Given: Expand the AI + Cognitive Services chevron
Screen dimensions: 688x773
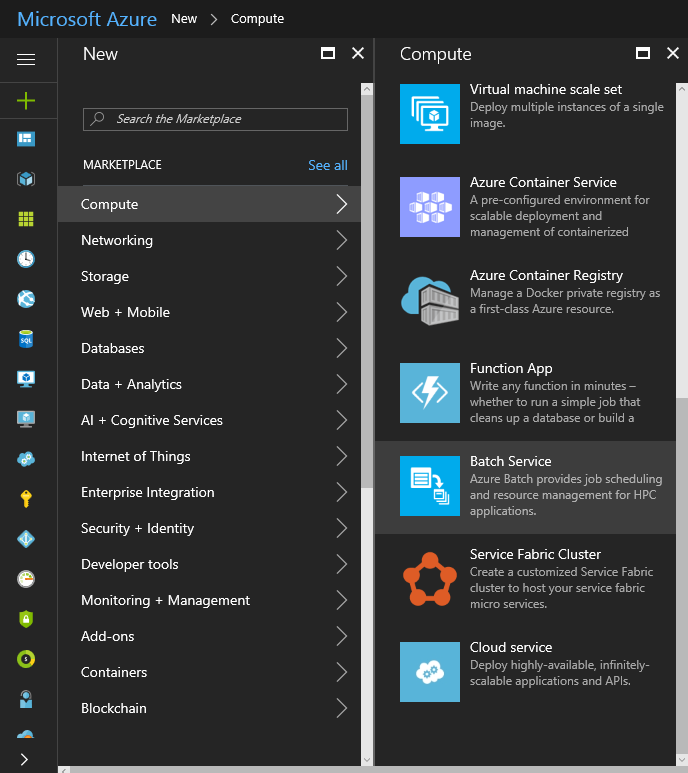Looking at the screenshot, I should coord(342,420).
